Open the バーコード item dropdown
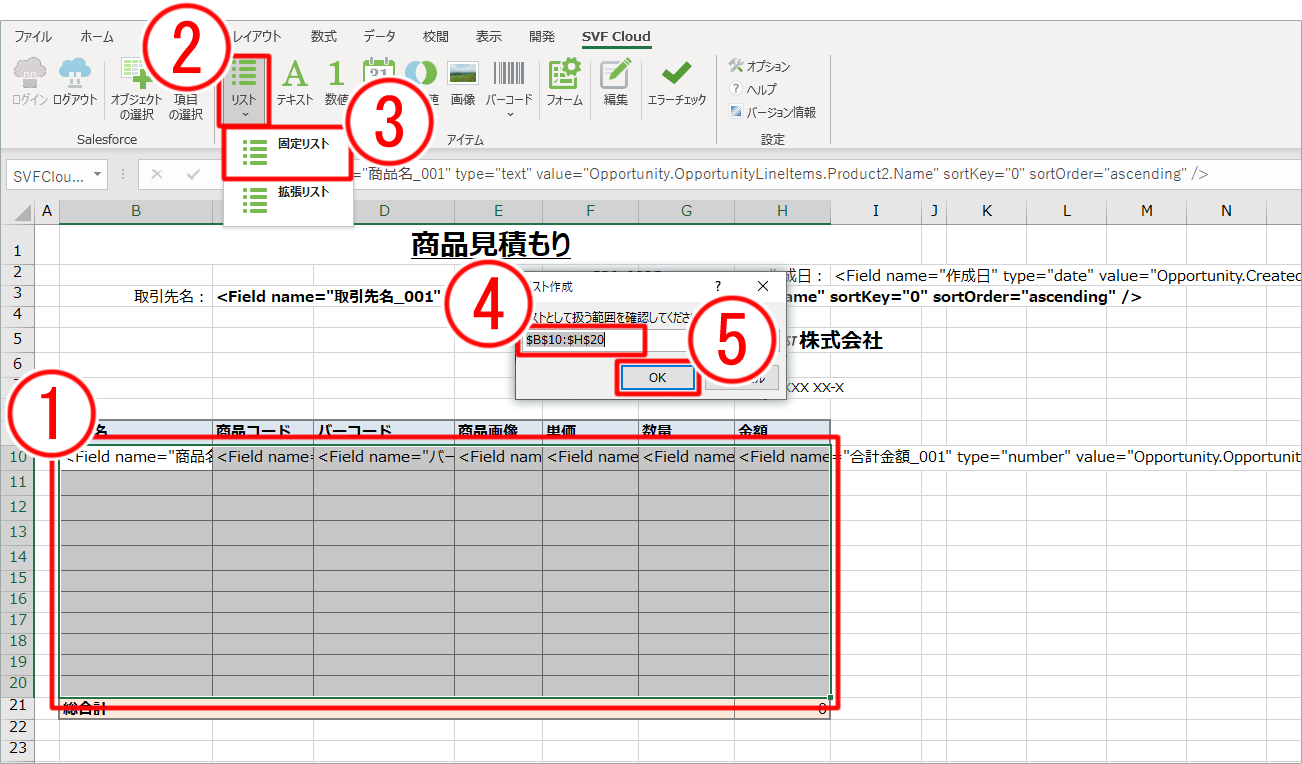This screenshot has height=764, width=1302. [509, 88]
